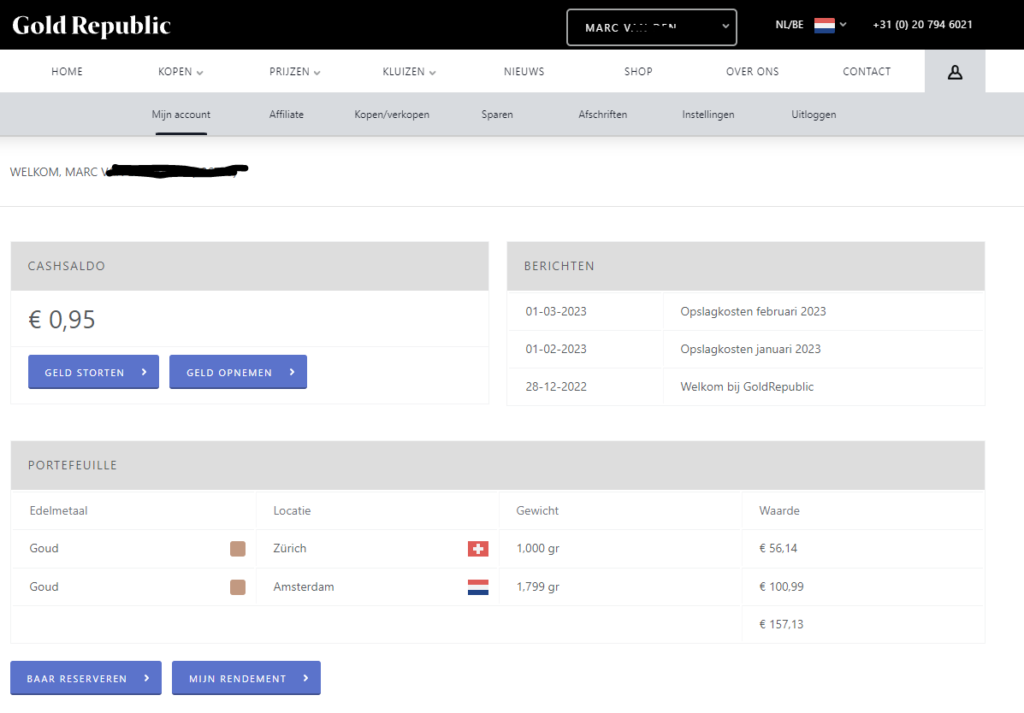Open the account name dropdown in header

pyautogui.click(x=651, y=28)
